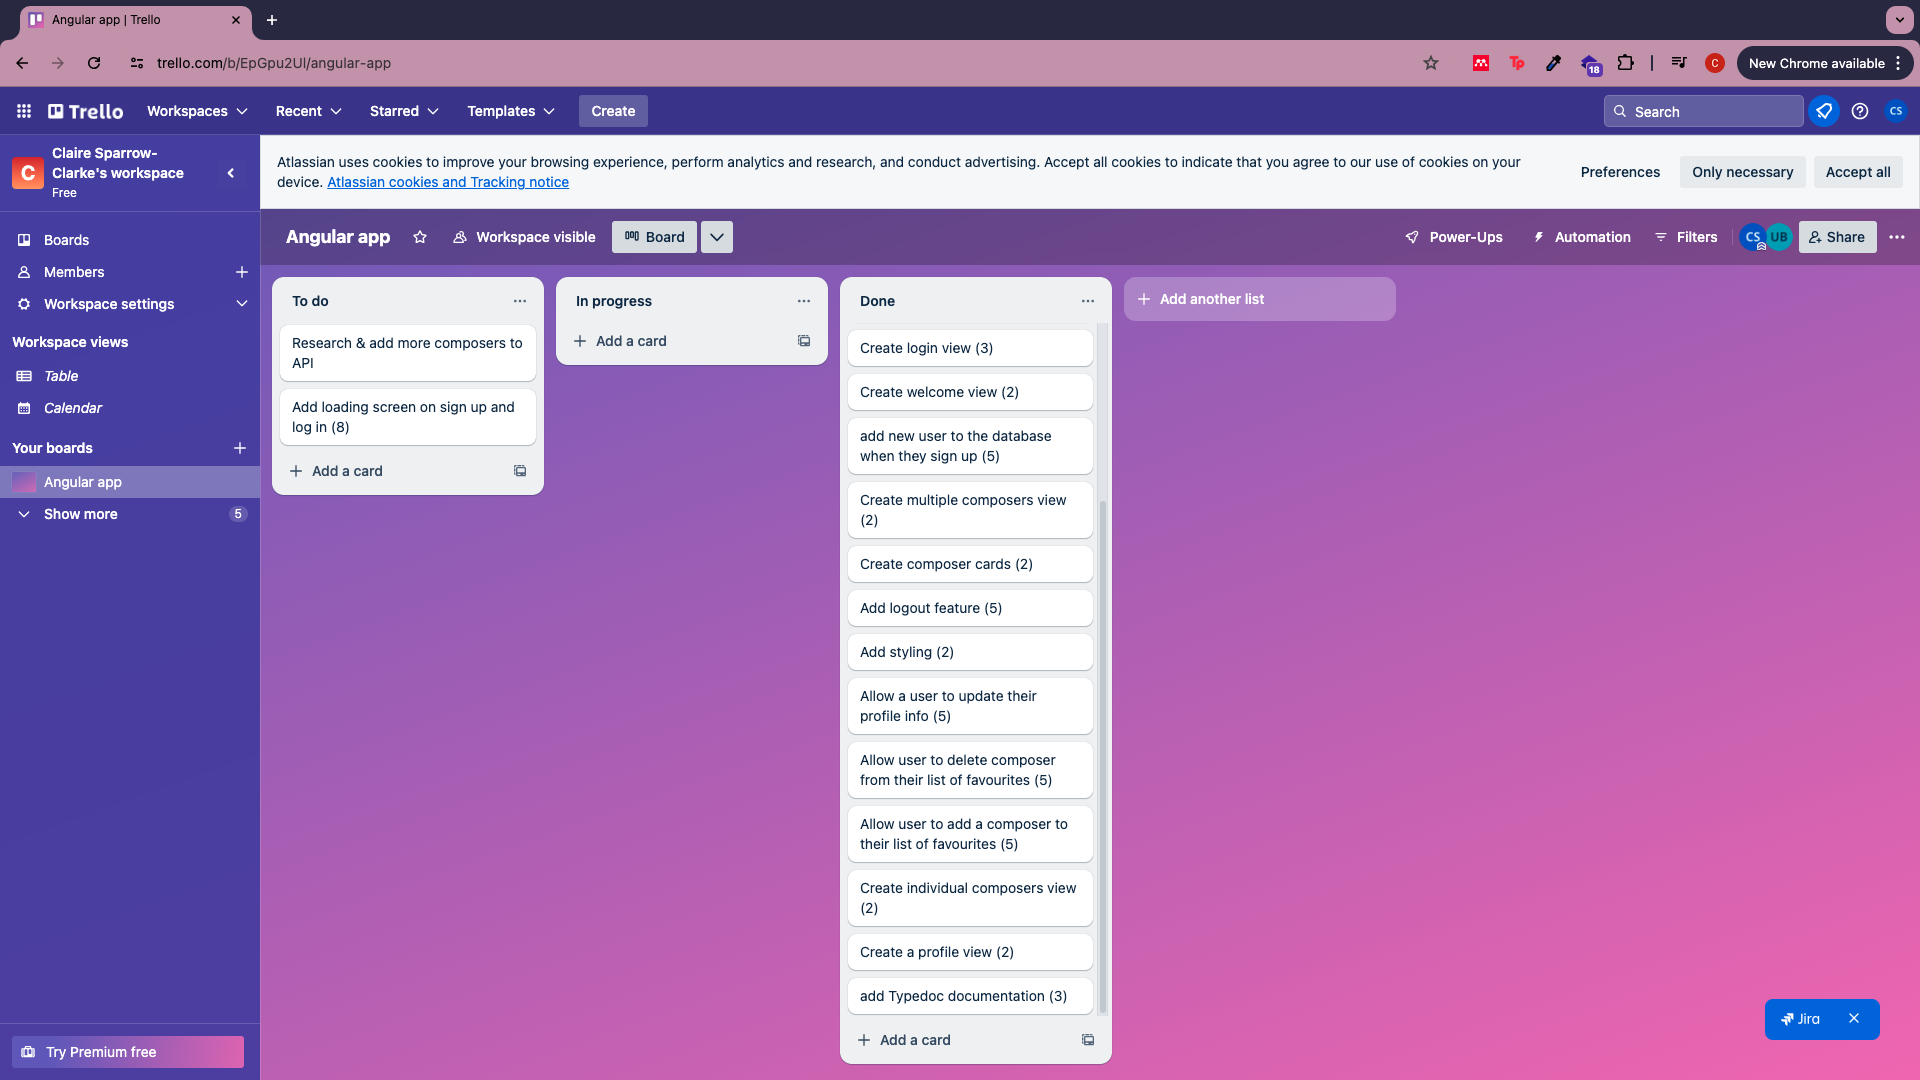Click Add another list button
The width and height of the screenshot is (1920, 1080).
coord(1258,298)
